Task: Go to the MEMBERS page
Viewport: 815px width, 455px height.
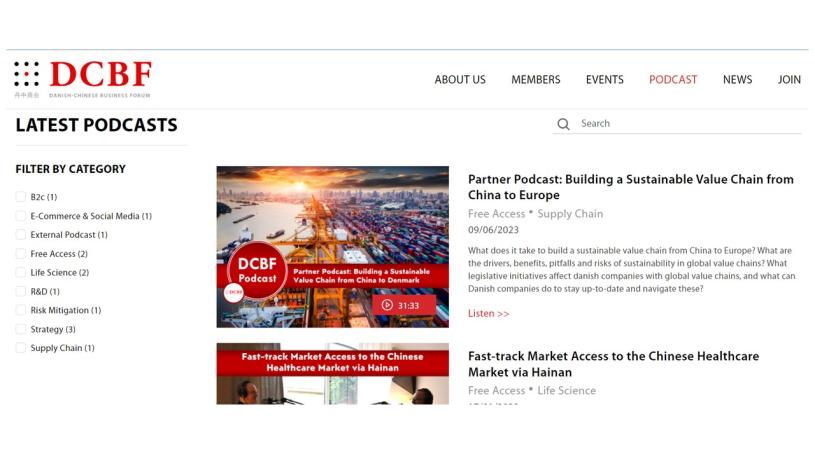Action: point(535,80)
